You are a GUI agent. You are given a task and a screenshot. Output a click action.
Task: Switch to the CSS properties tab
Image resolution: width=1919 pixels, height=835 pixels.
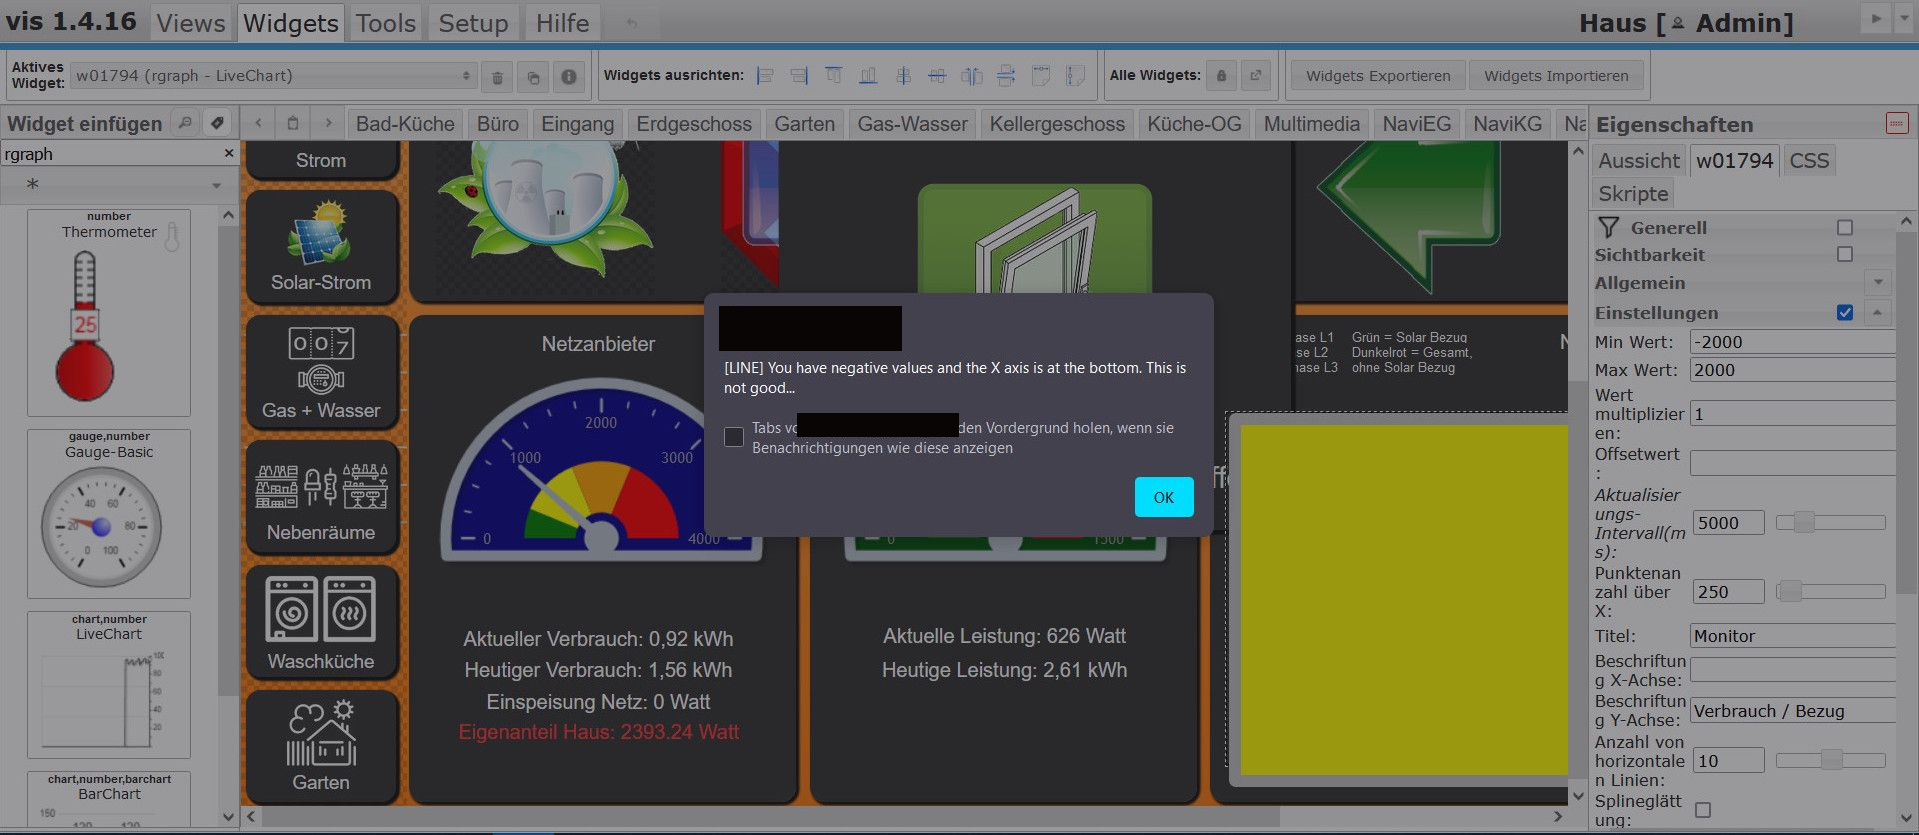[1808, 161]
